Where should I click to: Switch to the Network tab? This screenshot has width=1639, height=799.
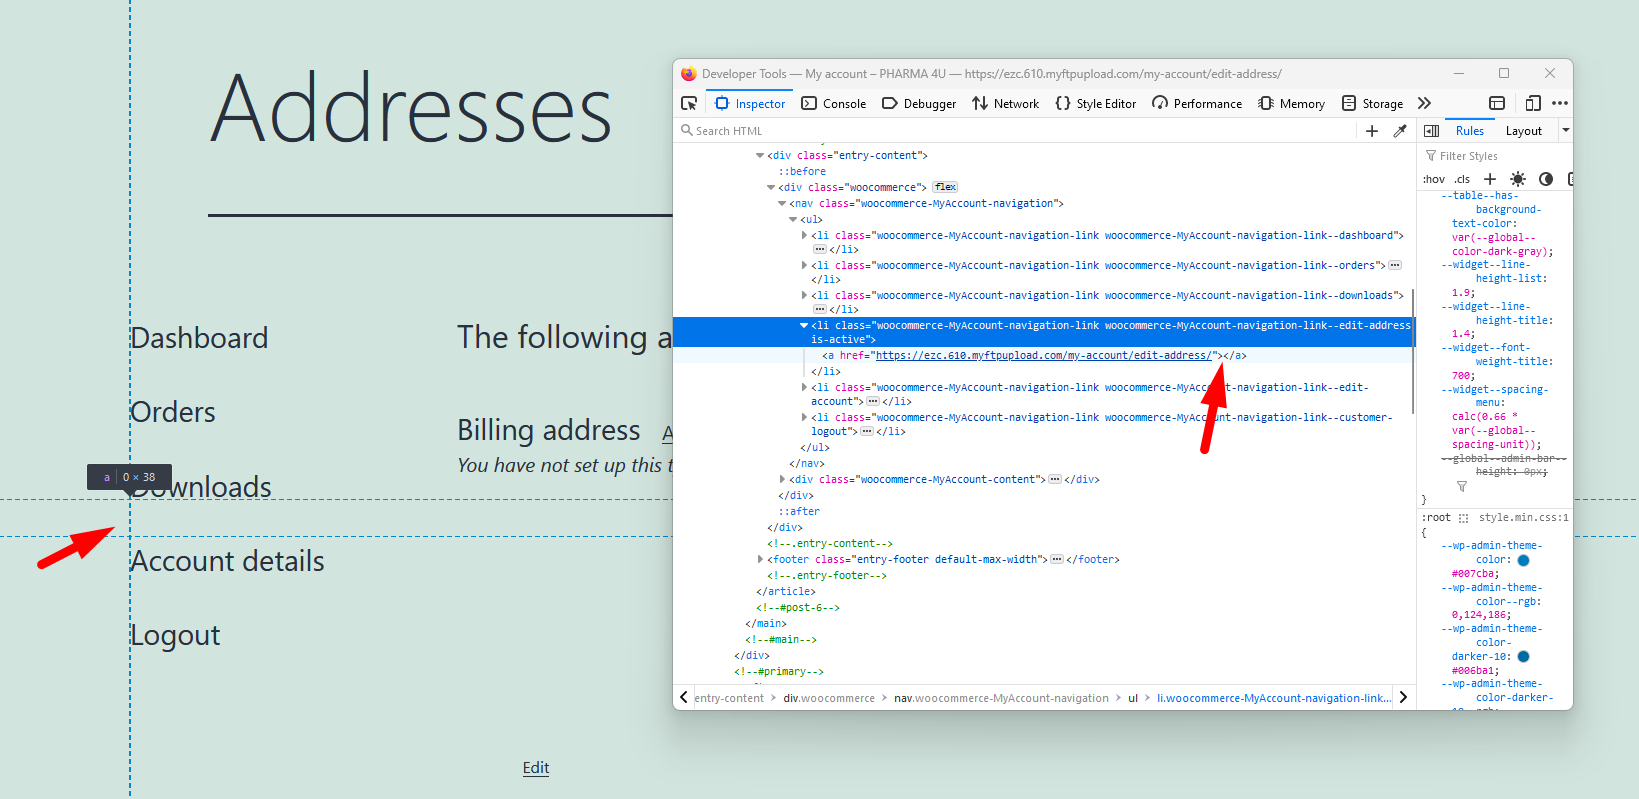pyautogui.click(x=1006, y=103)
